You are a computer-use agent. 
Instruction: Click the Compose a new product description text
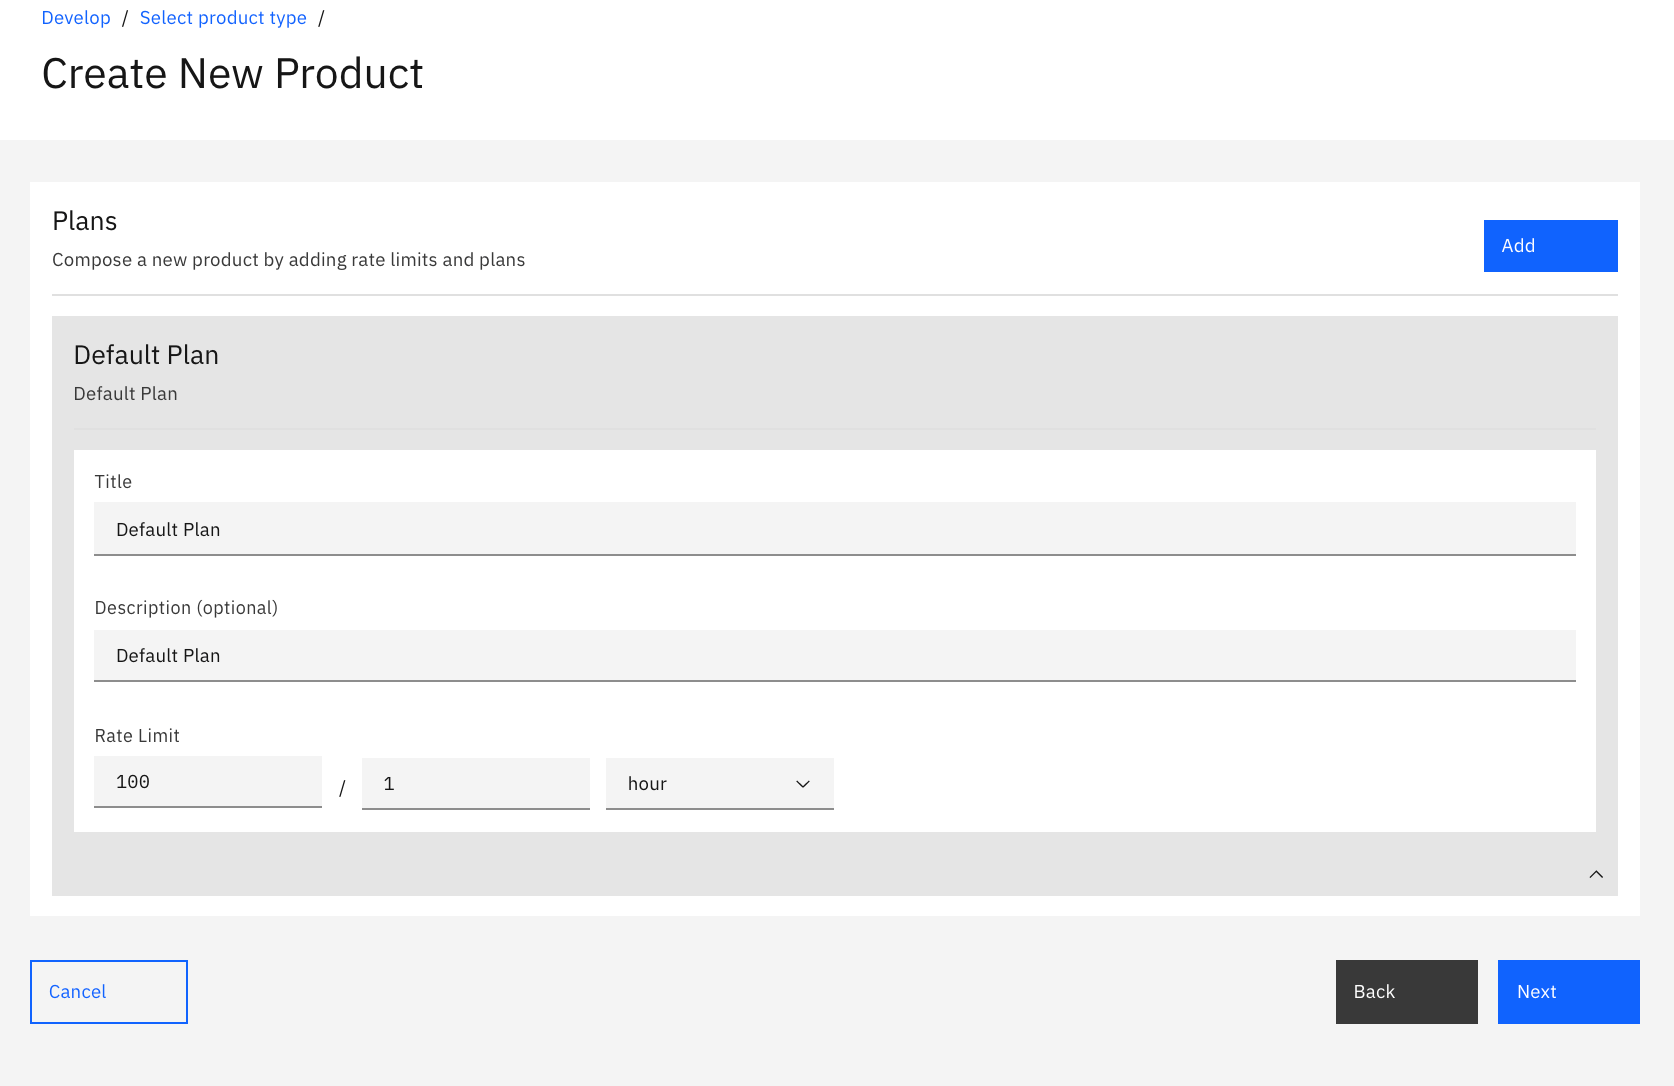coord(288,259)
